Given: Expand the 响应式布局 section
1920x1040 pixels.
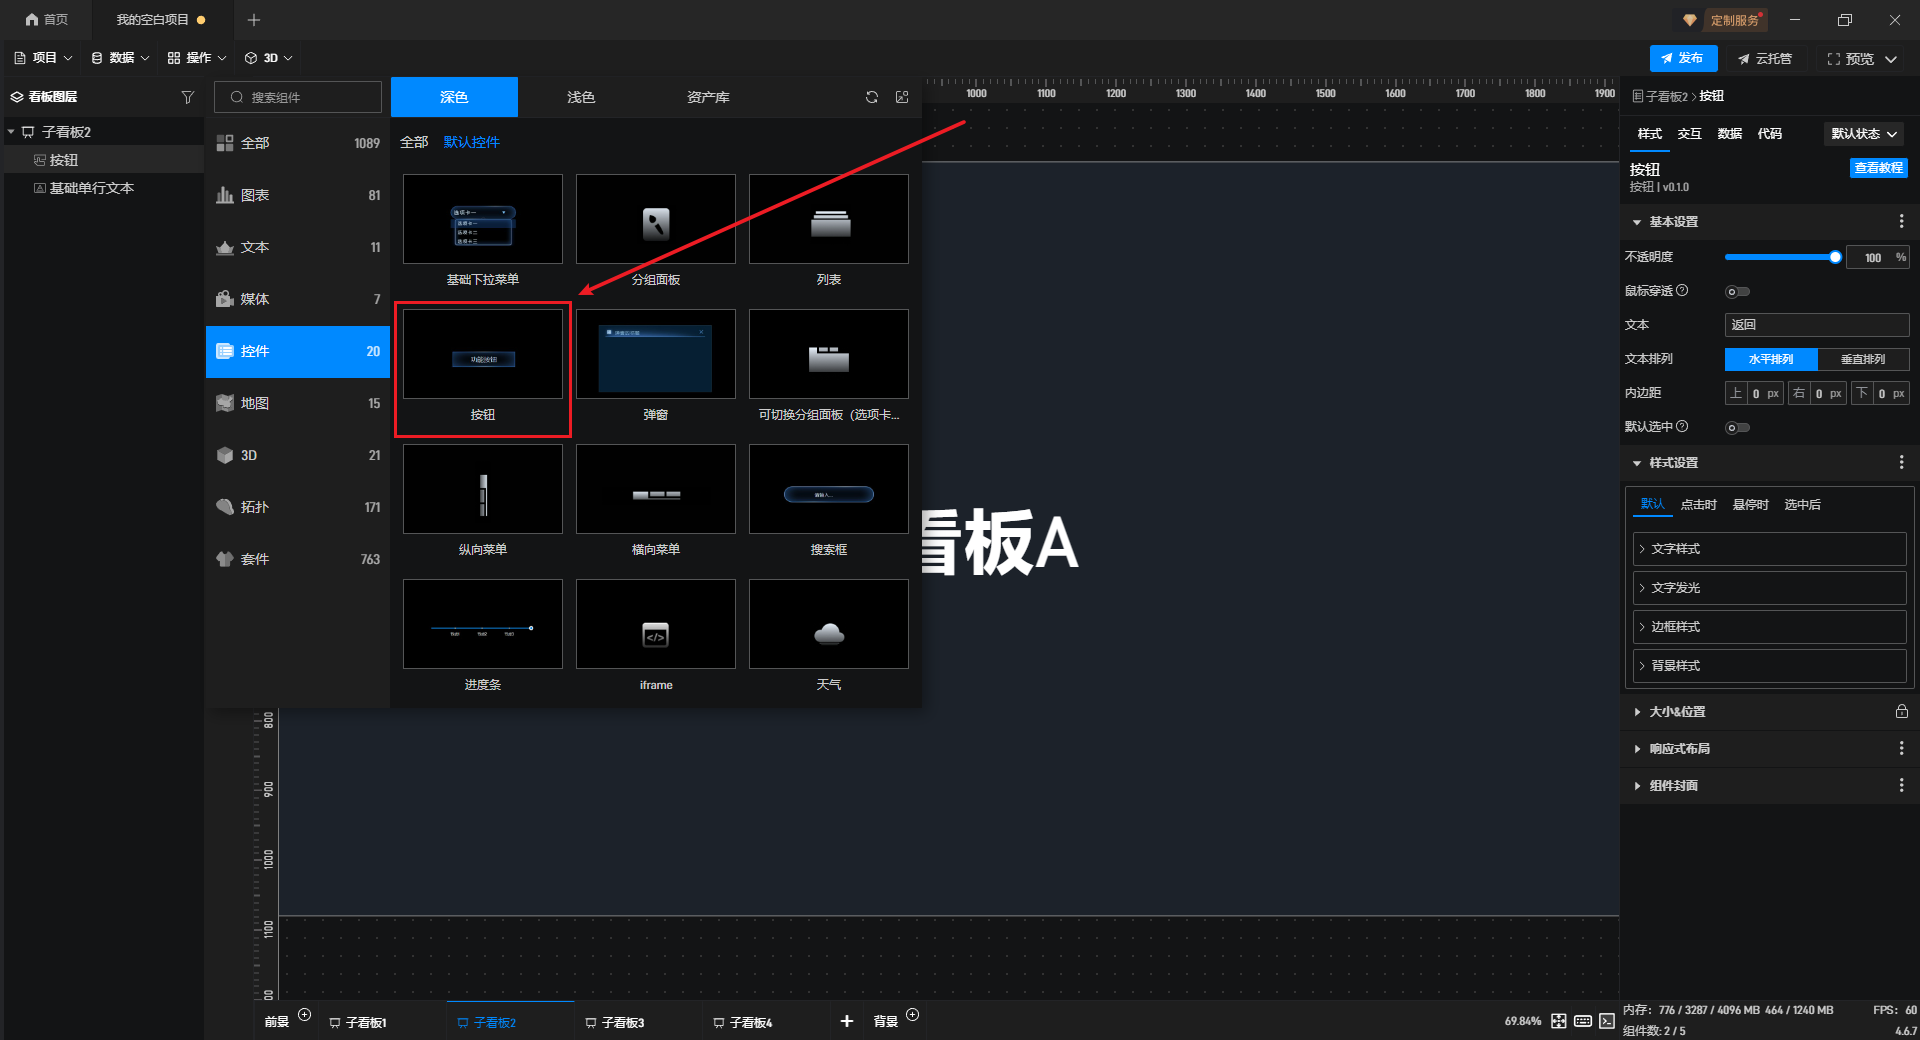Looking at the screenshot, I should [1680, 749].
